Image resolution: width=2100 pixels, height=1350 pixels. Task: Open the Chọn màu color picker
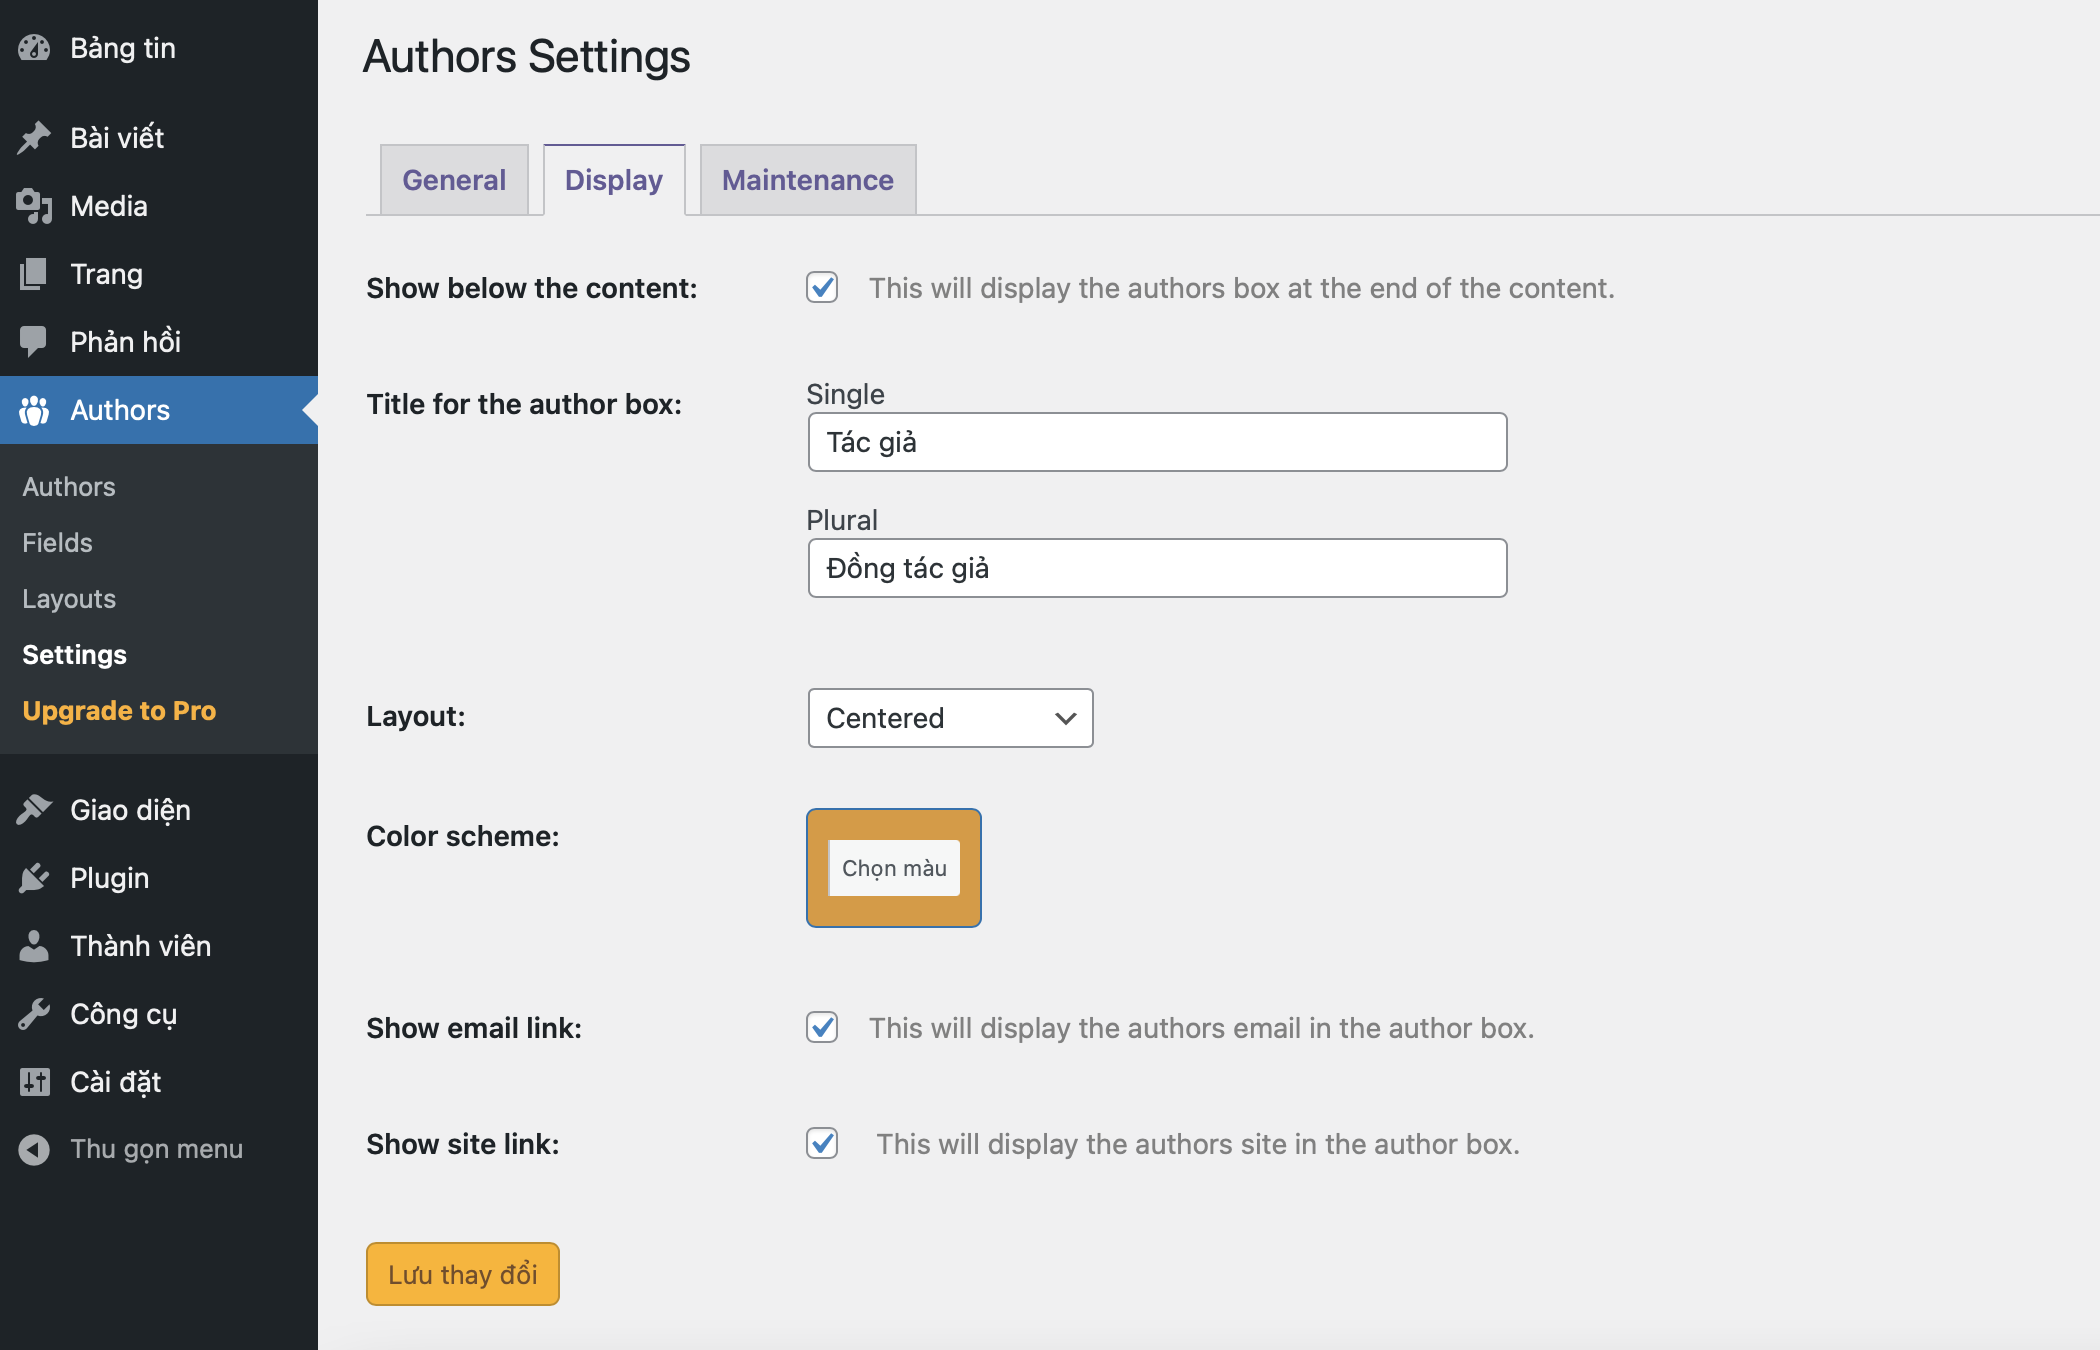click(x=894, y=868)
